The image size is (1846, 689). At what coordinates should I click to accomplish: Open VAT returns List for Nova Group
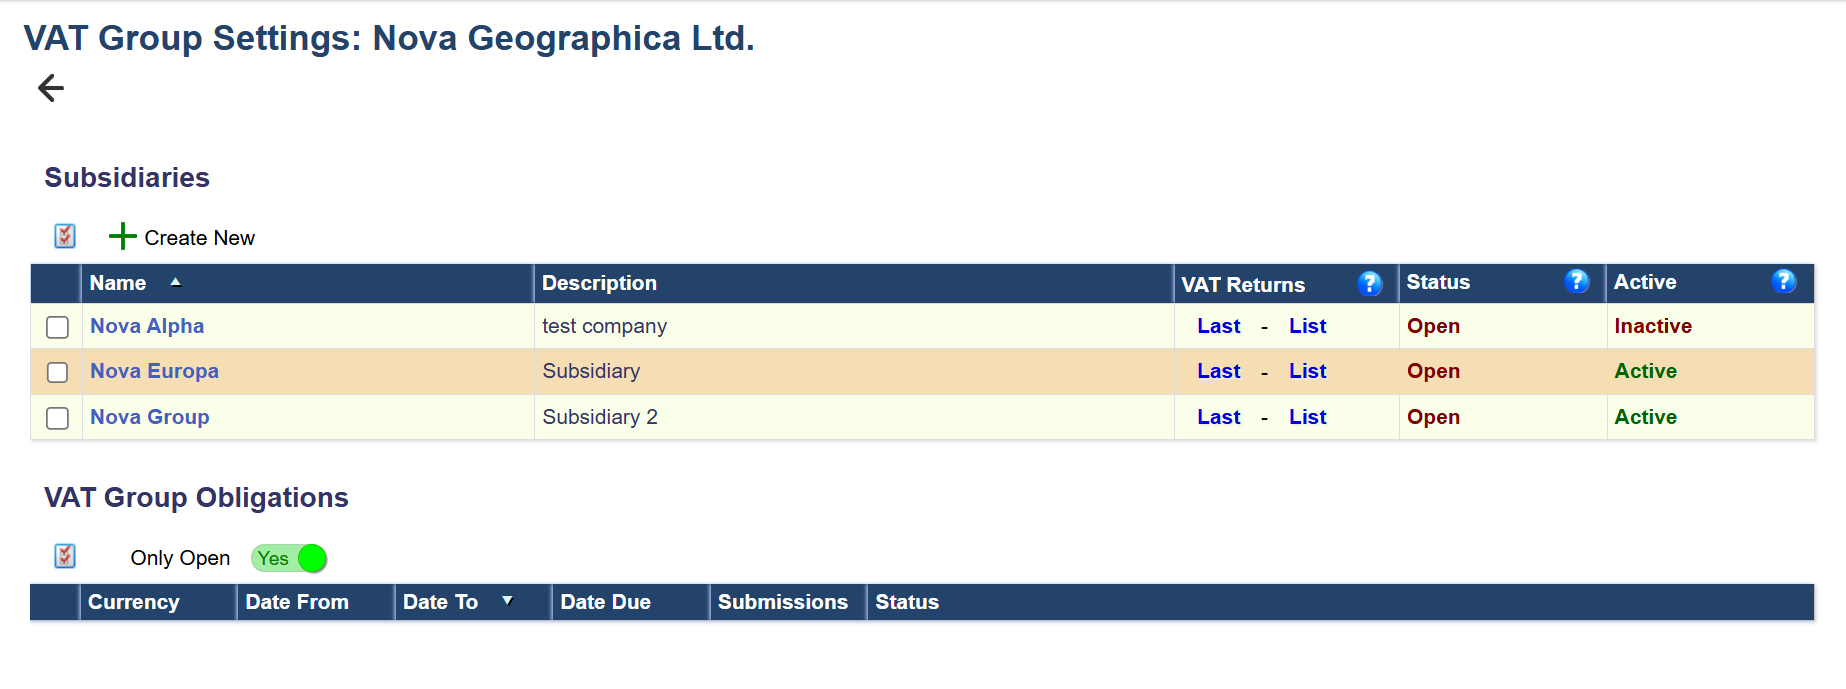[1307, 417]
